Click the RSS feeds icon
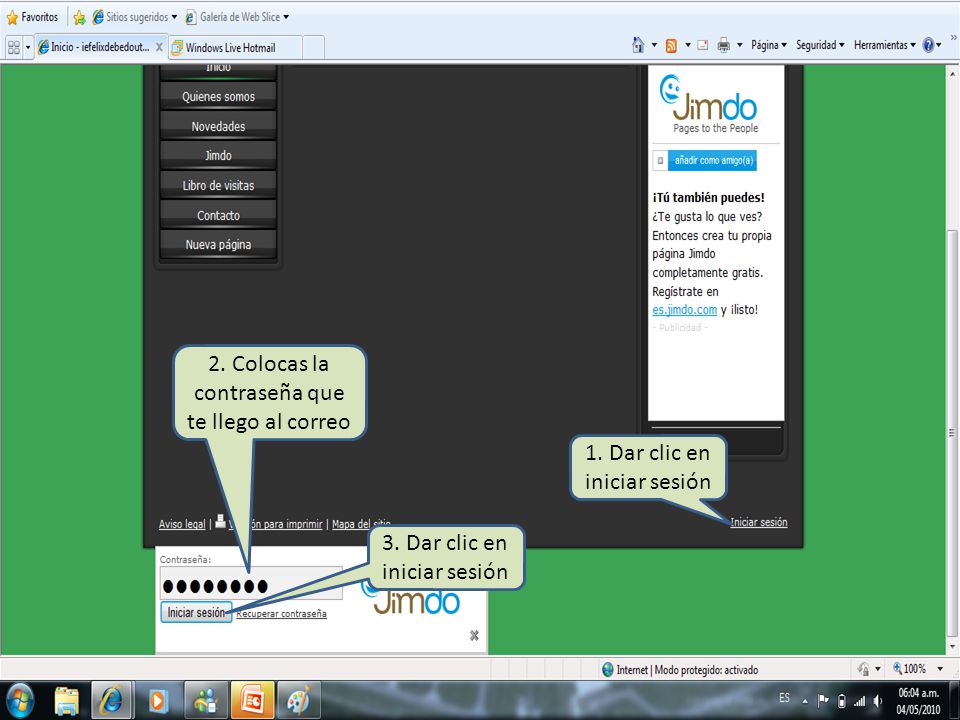 pyautogui.click(x=671, y=45)
